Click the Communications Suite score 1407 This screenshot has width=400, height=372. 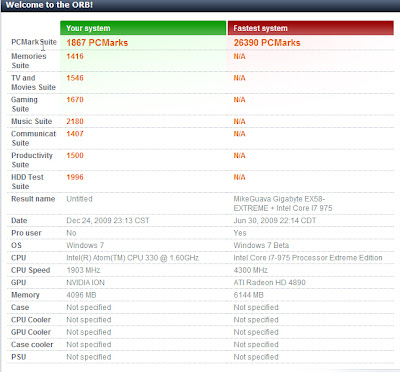[75, 134]
